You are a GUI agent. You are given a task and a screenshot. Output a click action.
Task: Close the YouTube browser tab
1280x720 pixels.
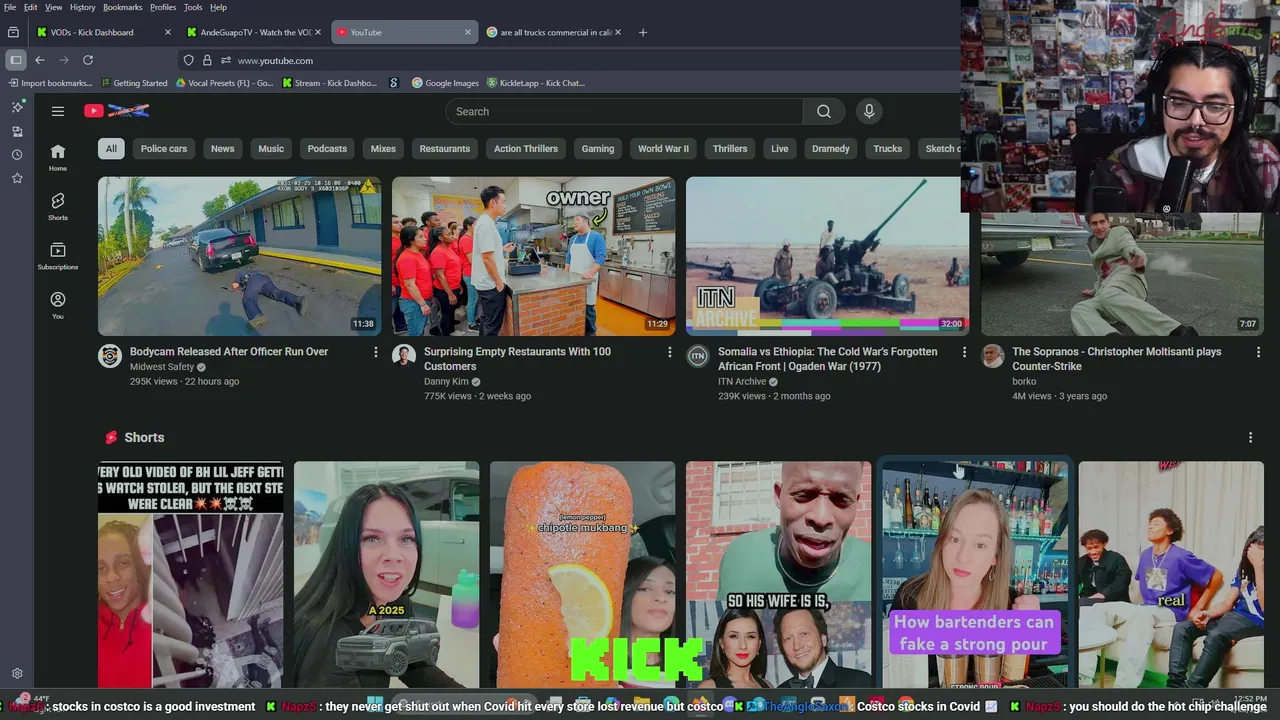[467, 32]
